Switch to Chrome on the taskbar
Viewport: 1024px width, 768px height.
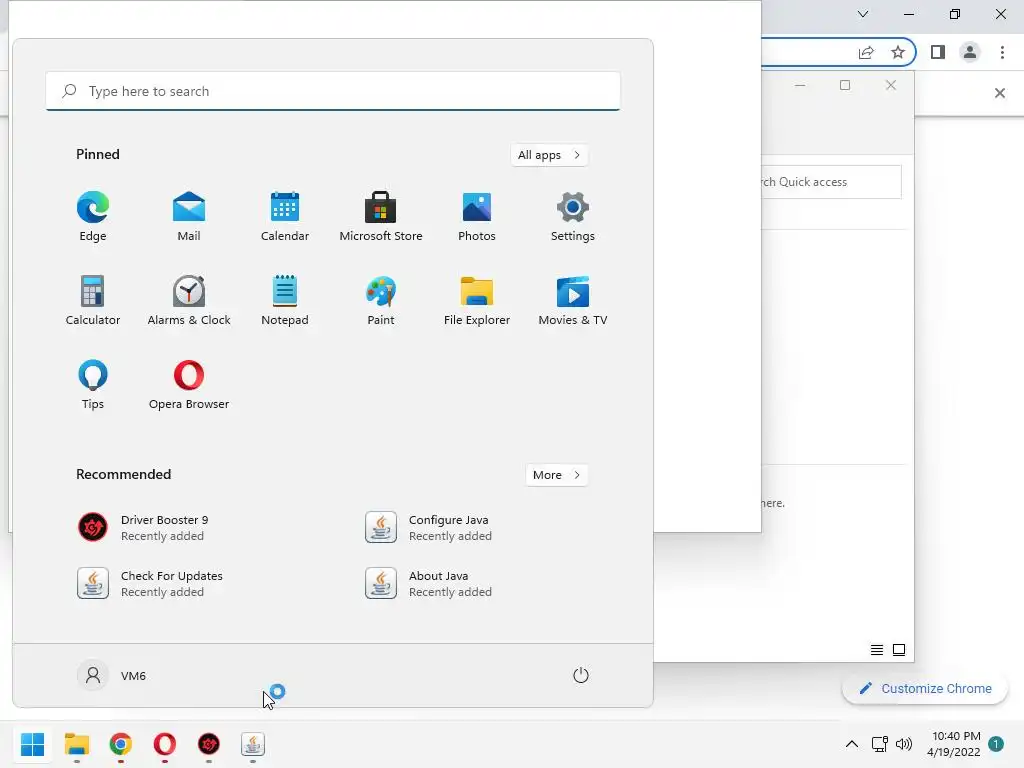(x=121, y=744)
